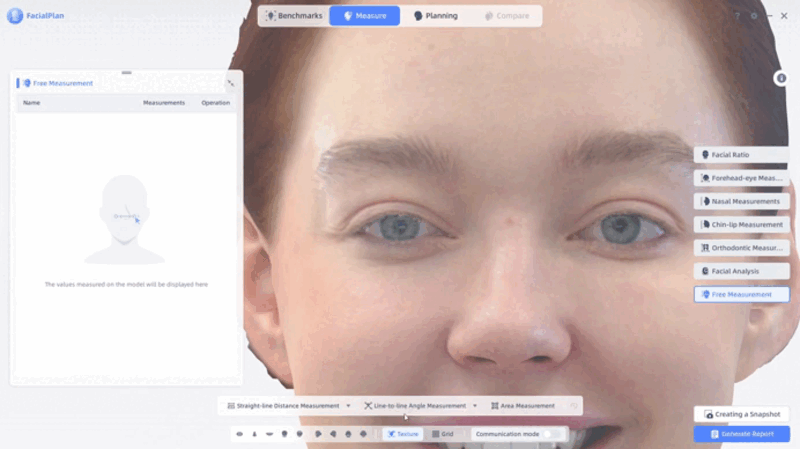The width and height of the screenshot is (800, 449).
Task: Open the help question mark icon
Action: coord(737,16)
